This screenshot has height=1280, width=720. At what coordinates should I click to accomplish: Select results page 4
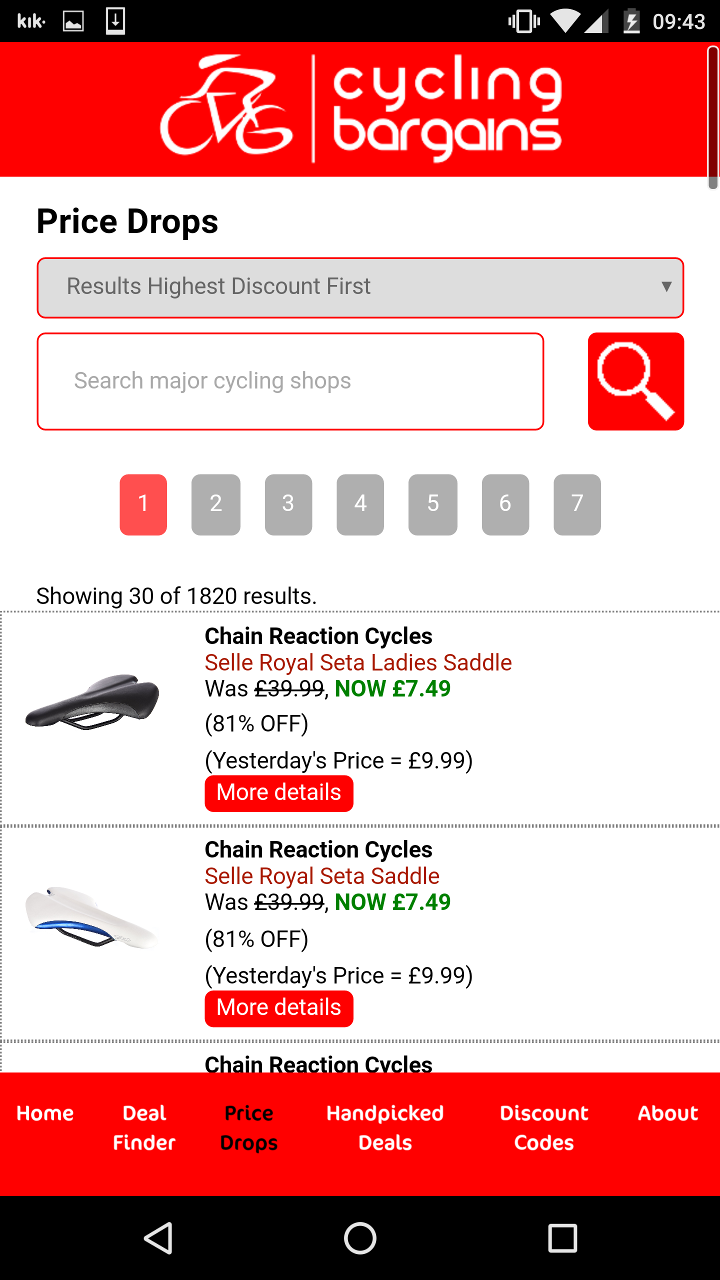click(x=360, y=504)
